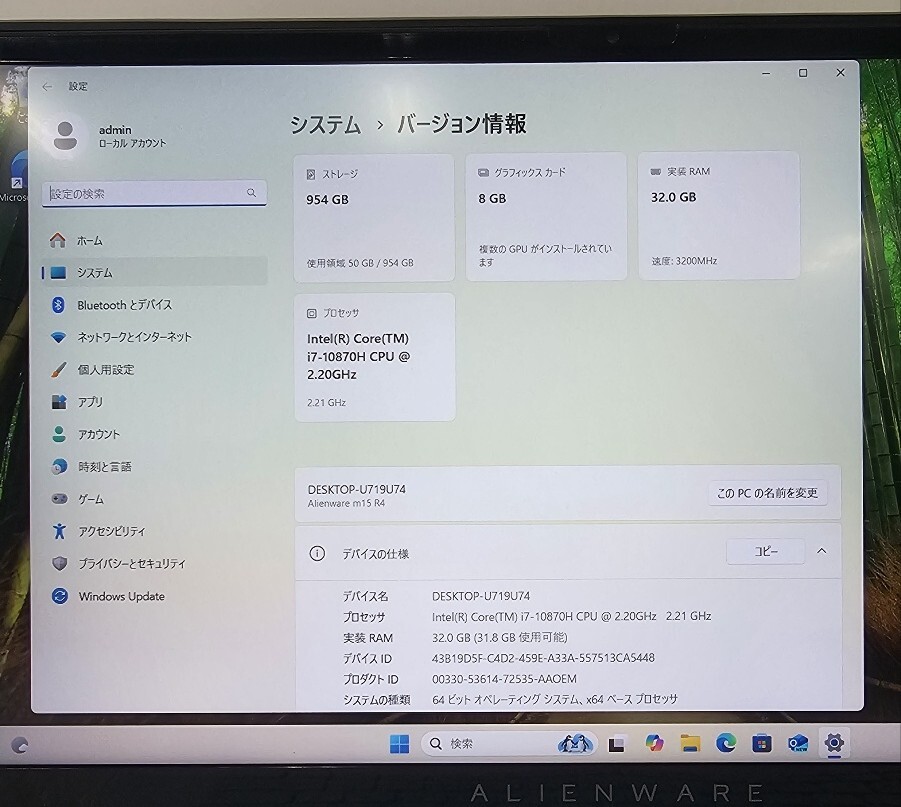Open the ストレージ 954 GB card
The width and height of the screenshot is (901, 807).
[374, 218]
